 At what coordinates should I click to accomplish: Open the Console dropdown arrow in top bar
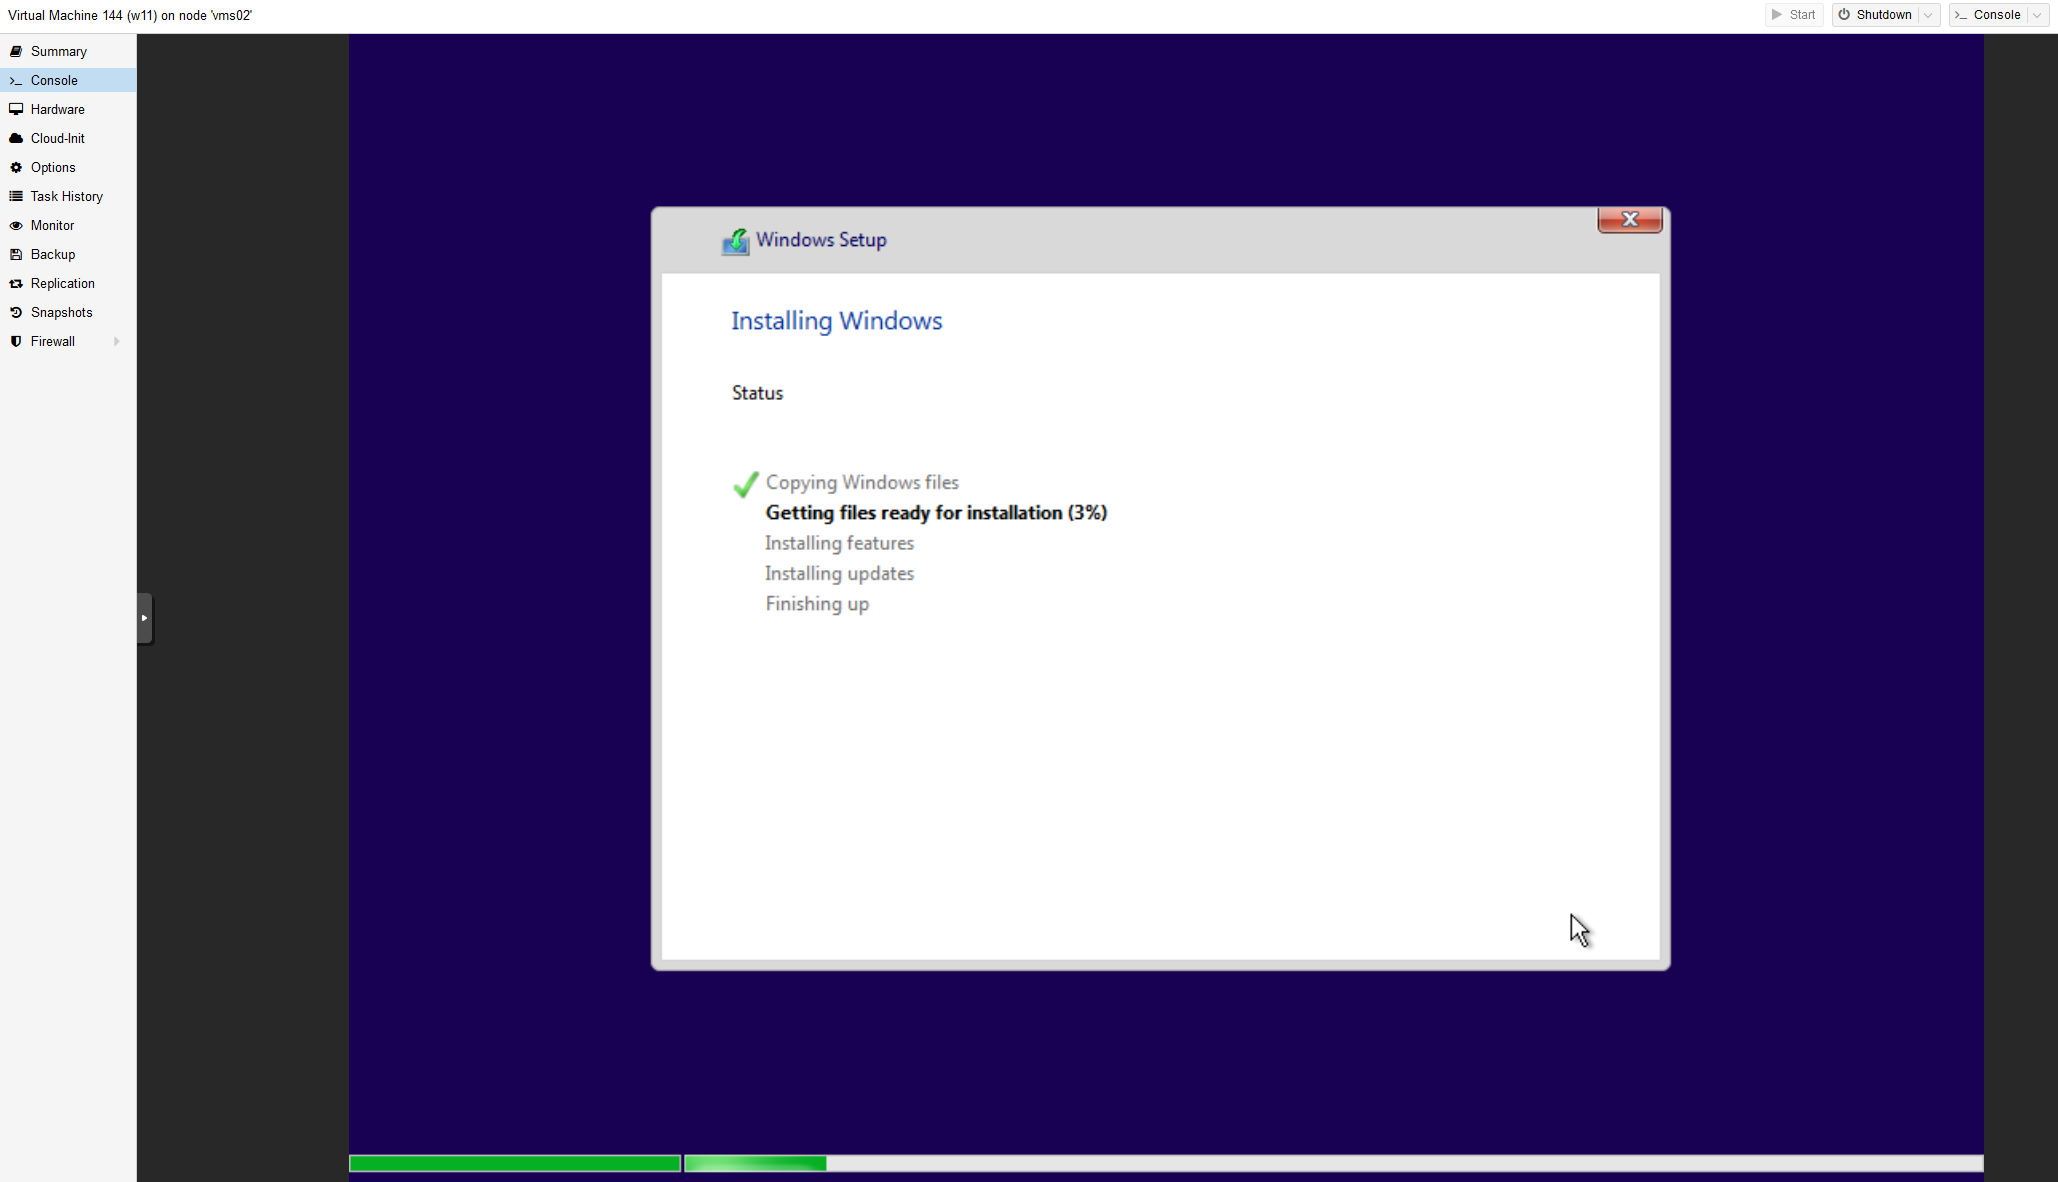tap(2038, 15)
